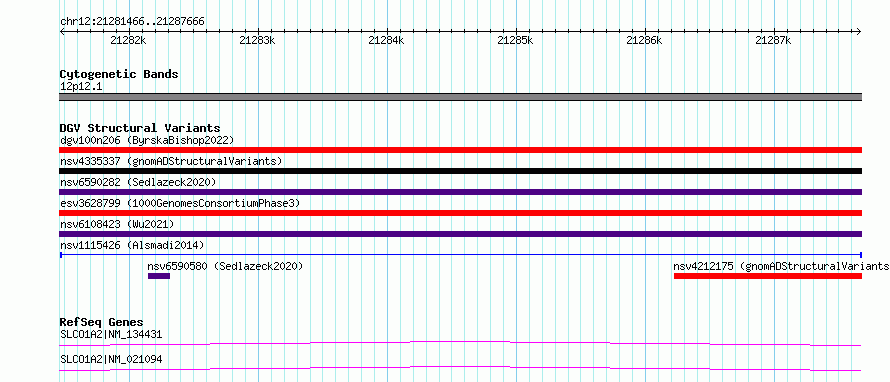Select the purple nsv6590282 variant bar
Screen dimensions: 890x382
pyautogui.click(x=461, y=192)
